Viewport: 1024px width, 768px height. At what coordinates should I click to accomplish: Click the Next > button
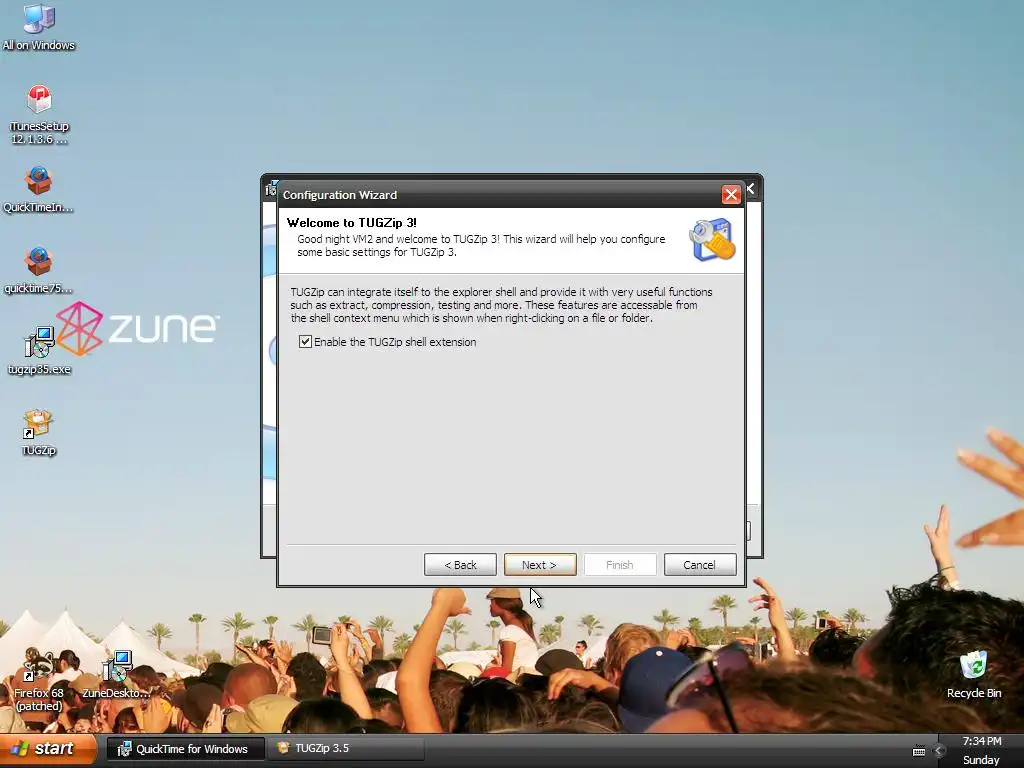540,565
